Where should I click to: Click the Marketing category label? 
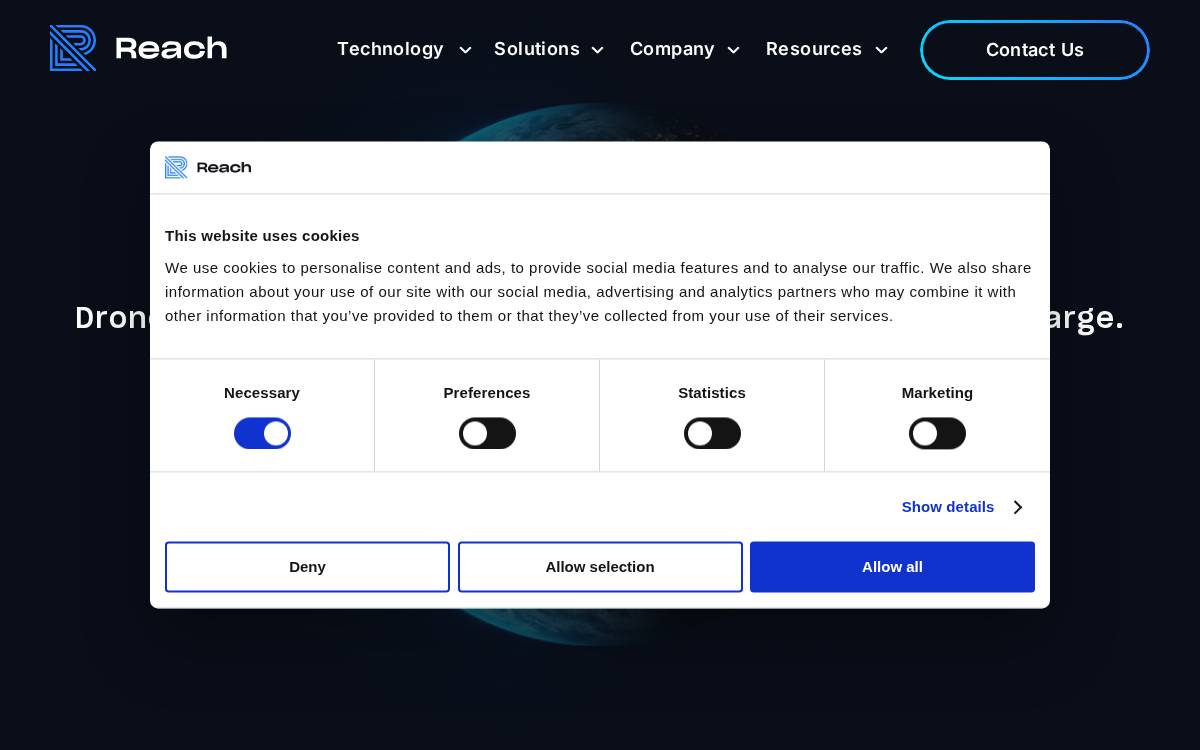(937, 393)
